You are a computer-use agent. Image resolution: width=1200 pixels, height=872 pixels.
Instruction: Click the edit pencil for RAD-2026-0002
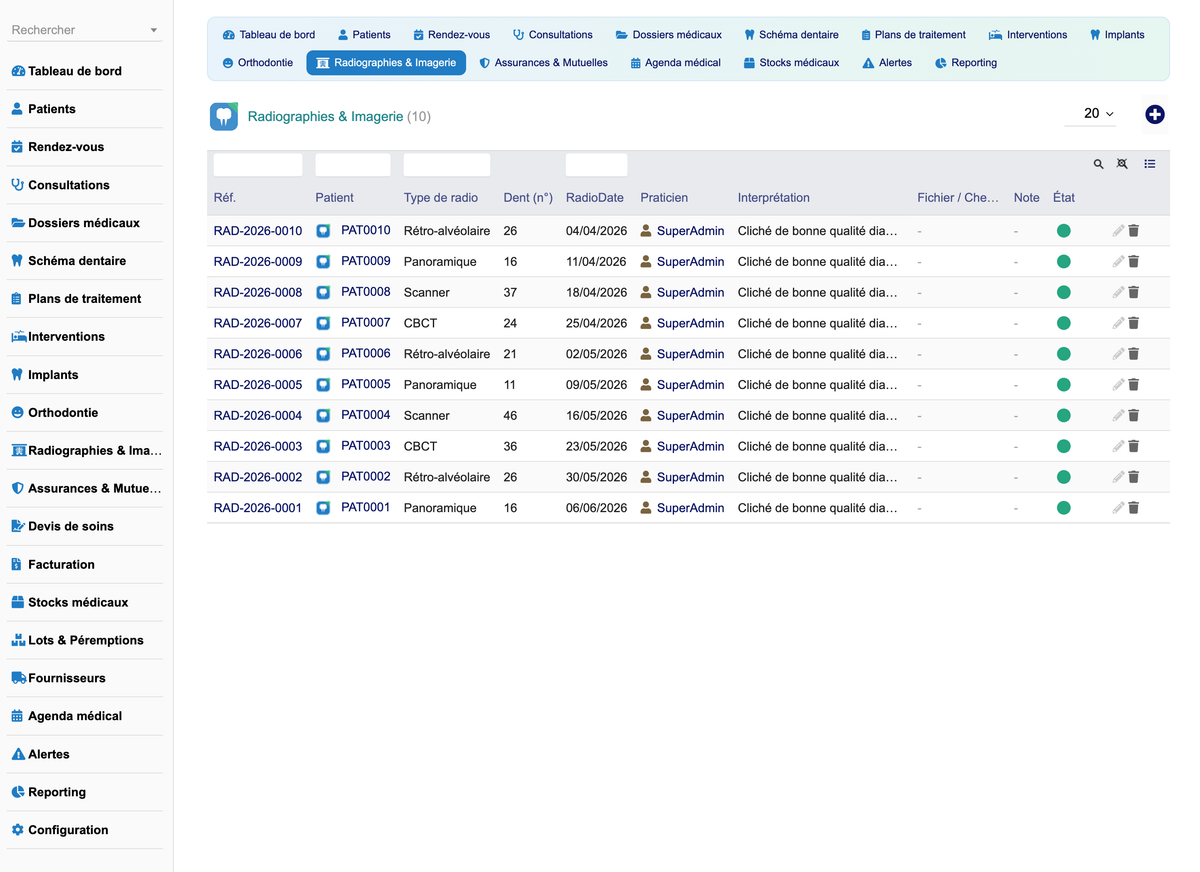[x=1118, y=477]
